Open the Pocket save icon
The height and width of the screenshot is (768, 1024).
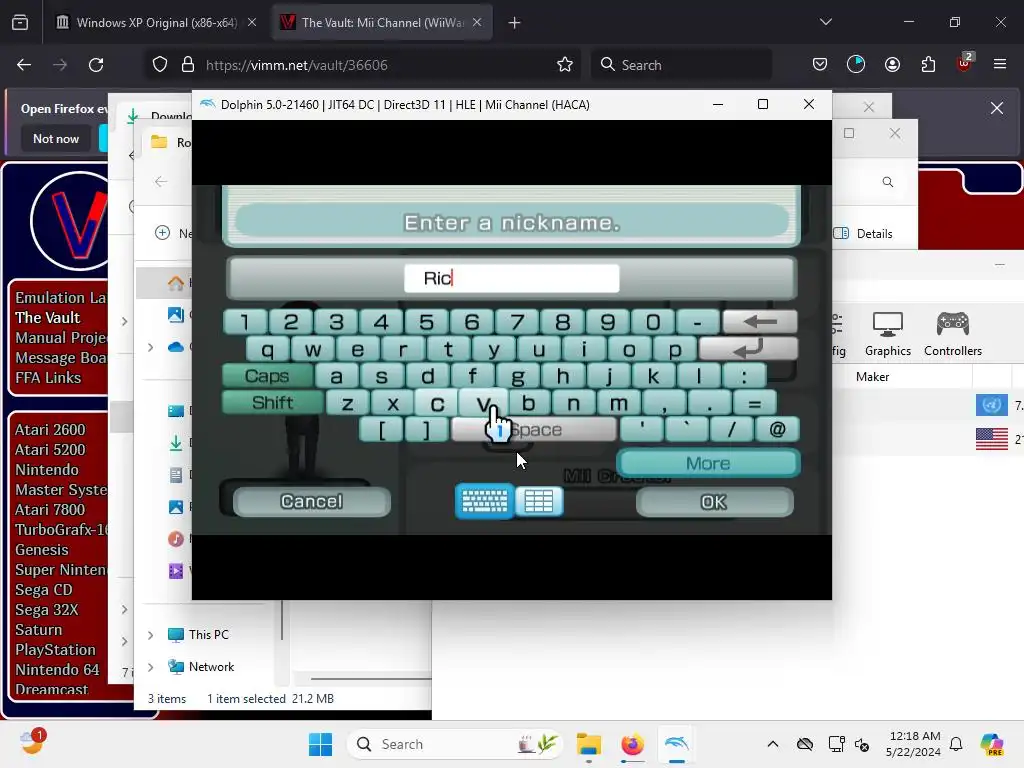pyautogui.click(x=820, y=65)
